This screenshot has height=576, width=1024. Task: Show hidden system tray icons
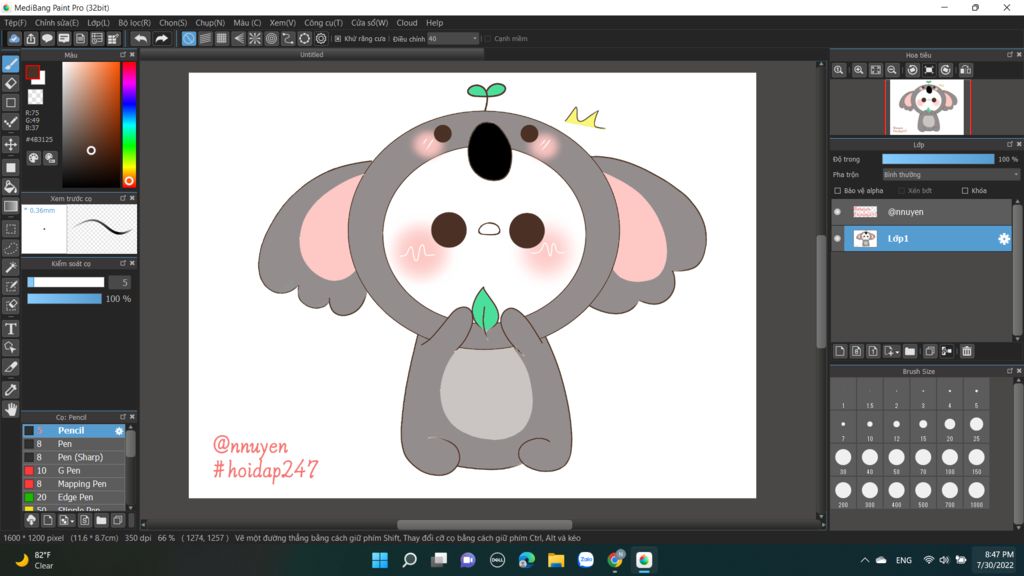pos(865,560)
